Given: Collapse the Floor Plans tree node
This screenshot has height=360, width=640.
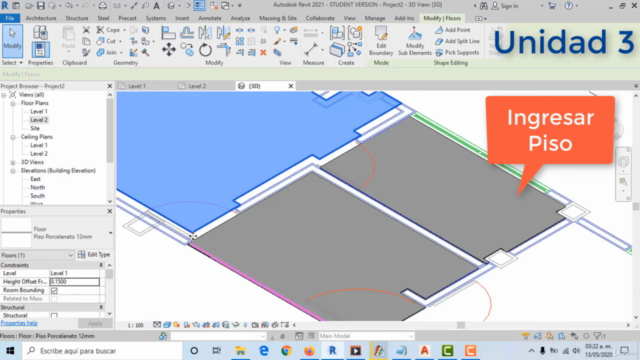Looking at the screenshot, I should tap(13, 103).
